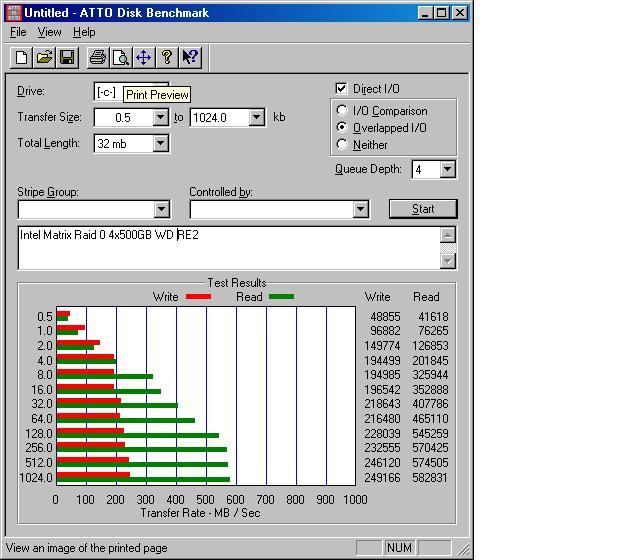Maximize the ATTO Disk Benchmark window
This screenshot has width=640, height=560.
(442, 13)
